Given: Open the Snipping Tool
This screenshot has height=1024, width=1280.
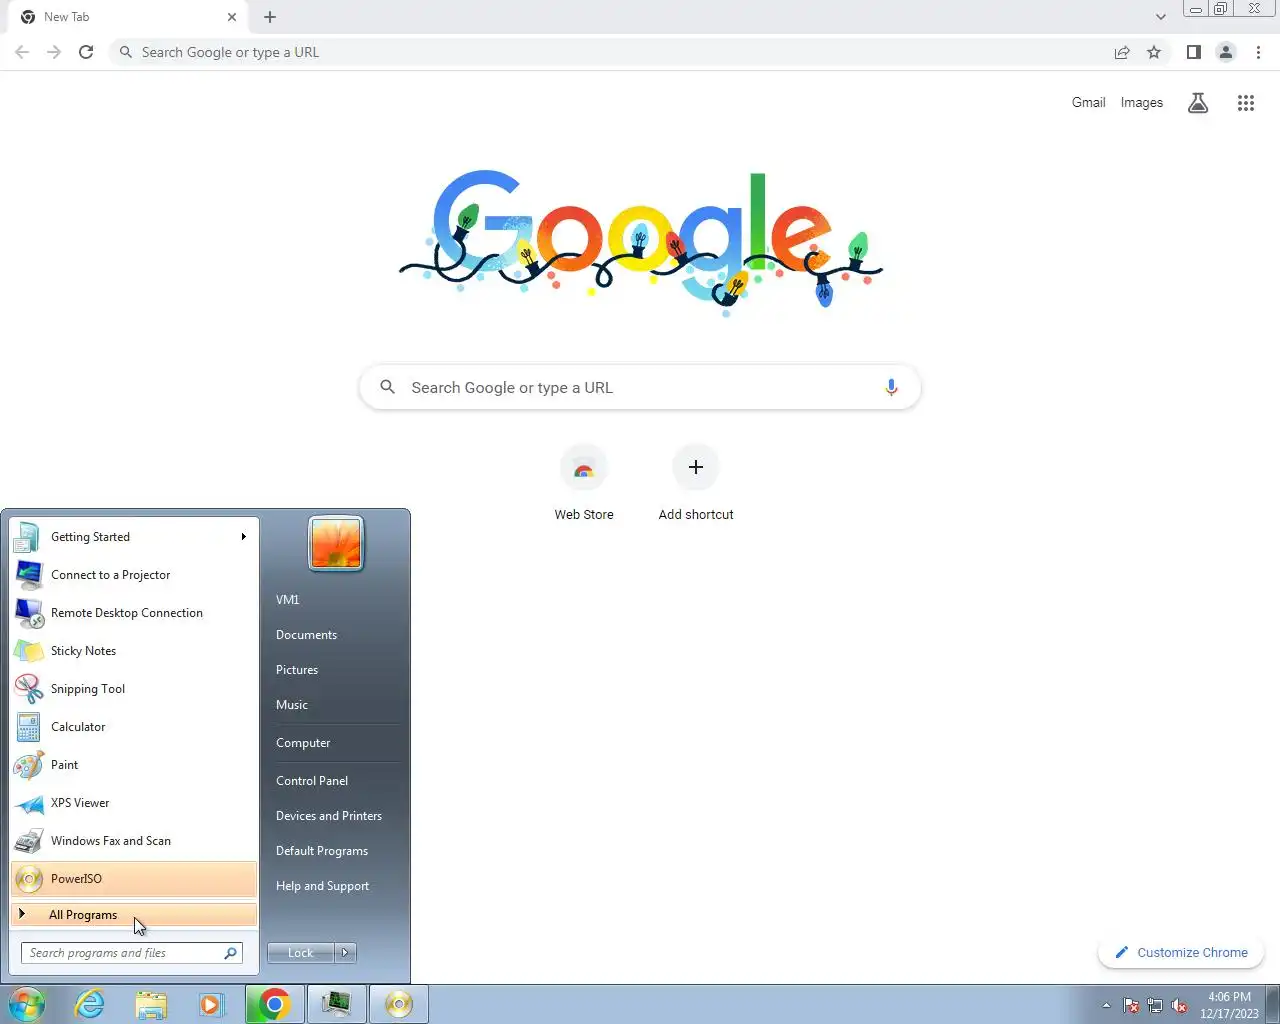Looking at the screenshot, I should pos(134,689).
